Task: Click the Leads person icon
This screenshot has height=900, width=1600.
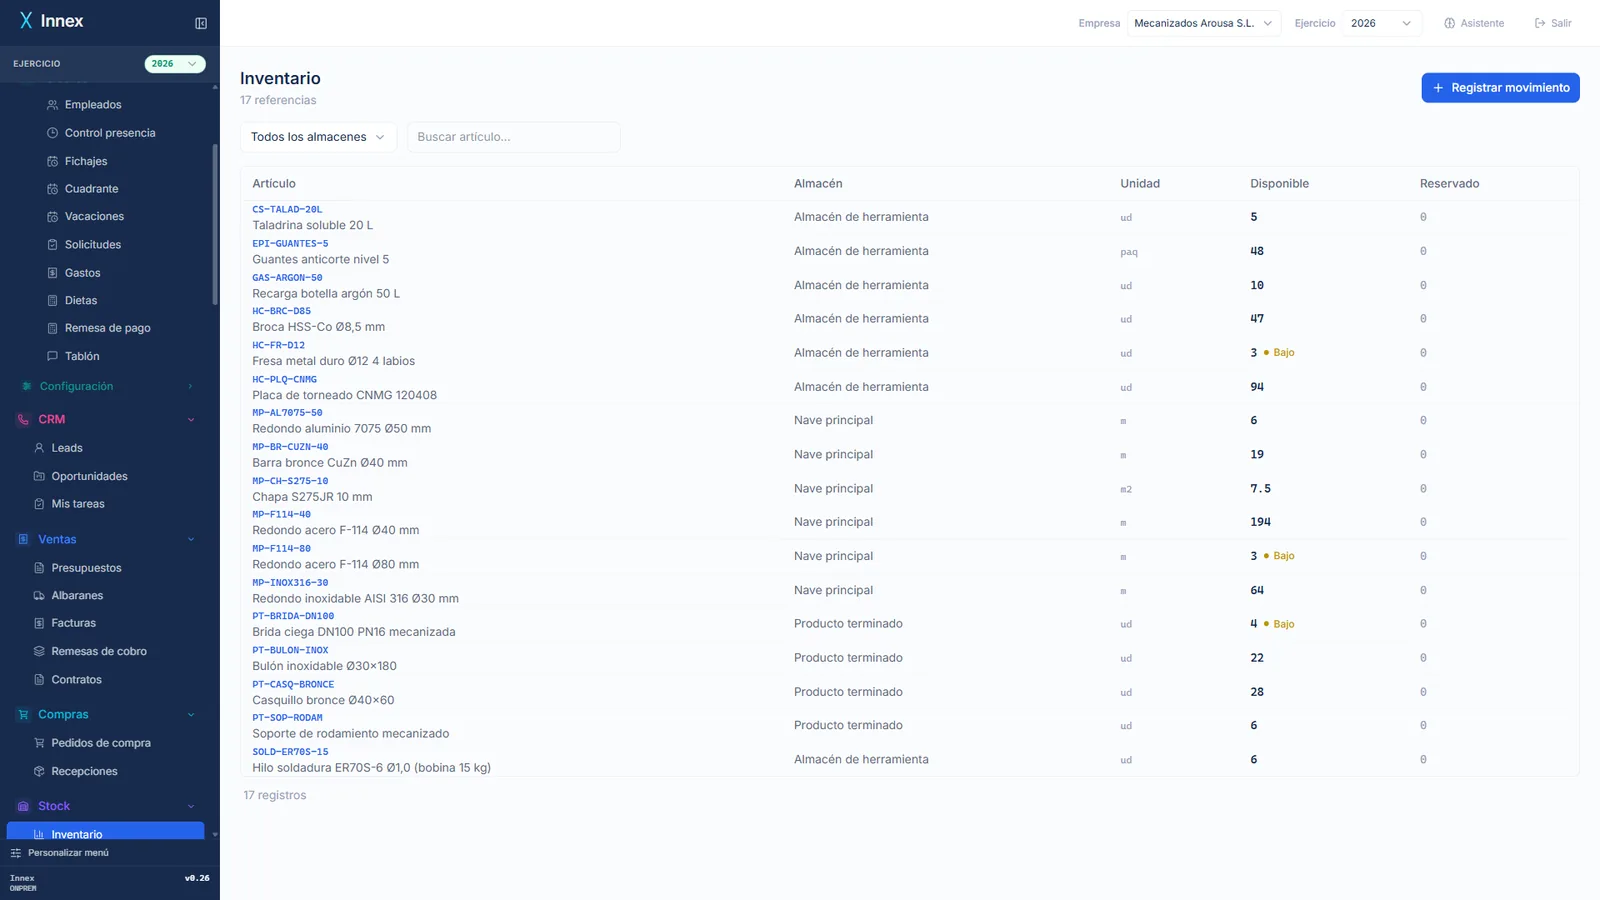Action: 39,448
